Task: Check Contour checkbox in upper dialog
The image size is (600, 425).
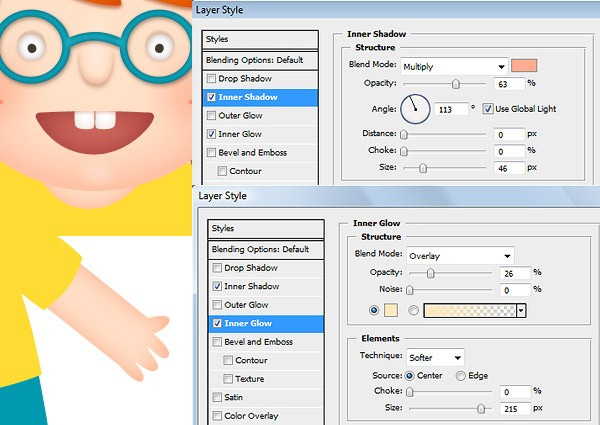Action: click(x=222, y=171)
